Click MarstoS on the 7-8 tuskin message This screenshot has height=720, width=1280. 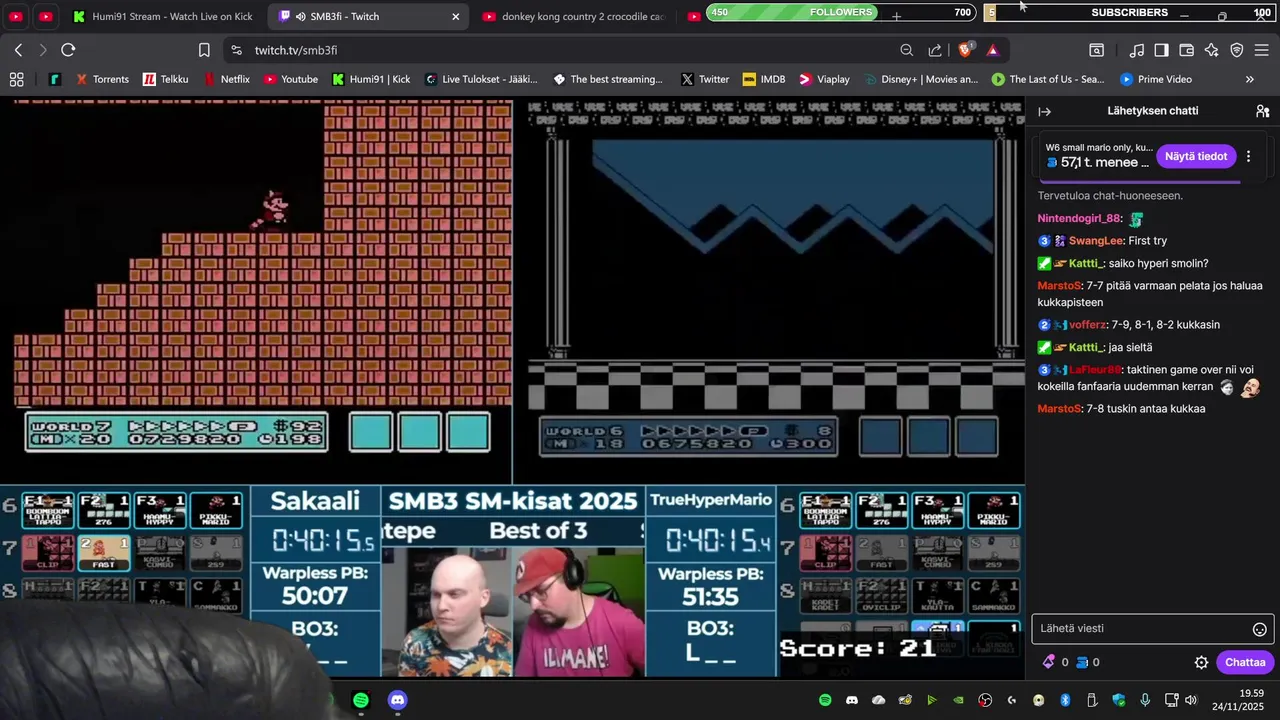point(1060,409)
